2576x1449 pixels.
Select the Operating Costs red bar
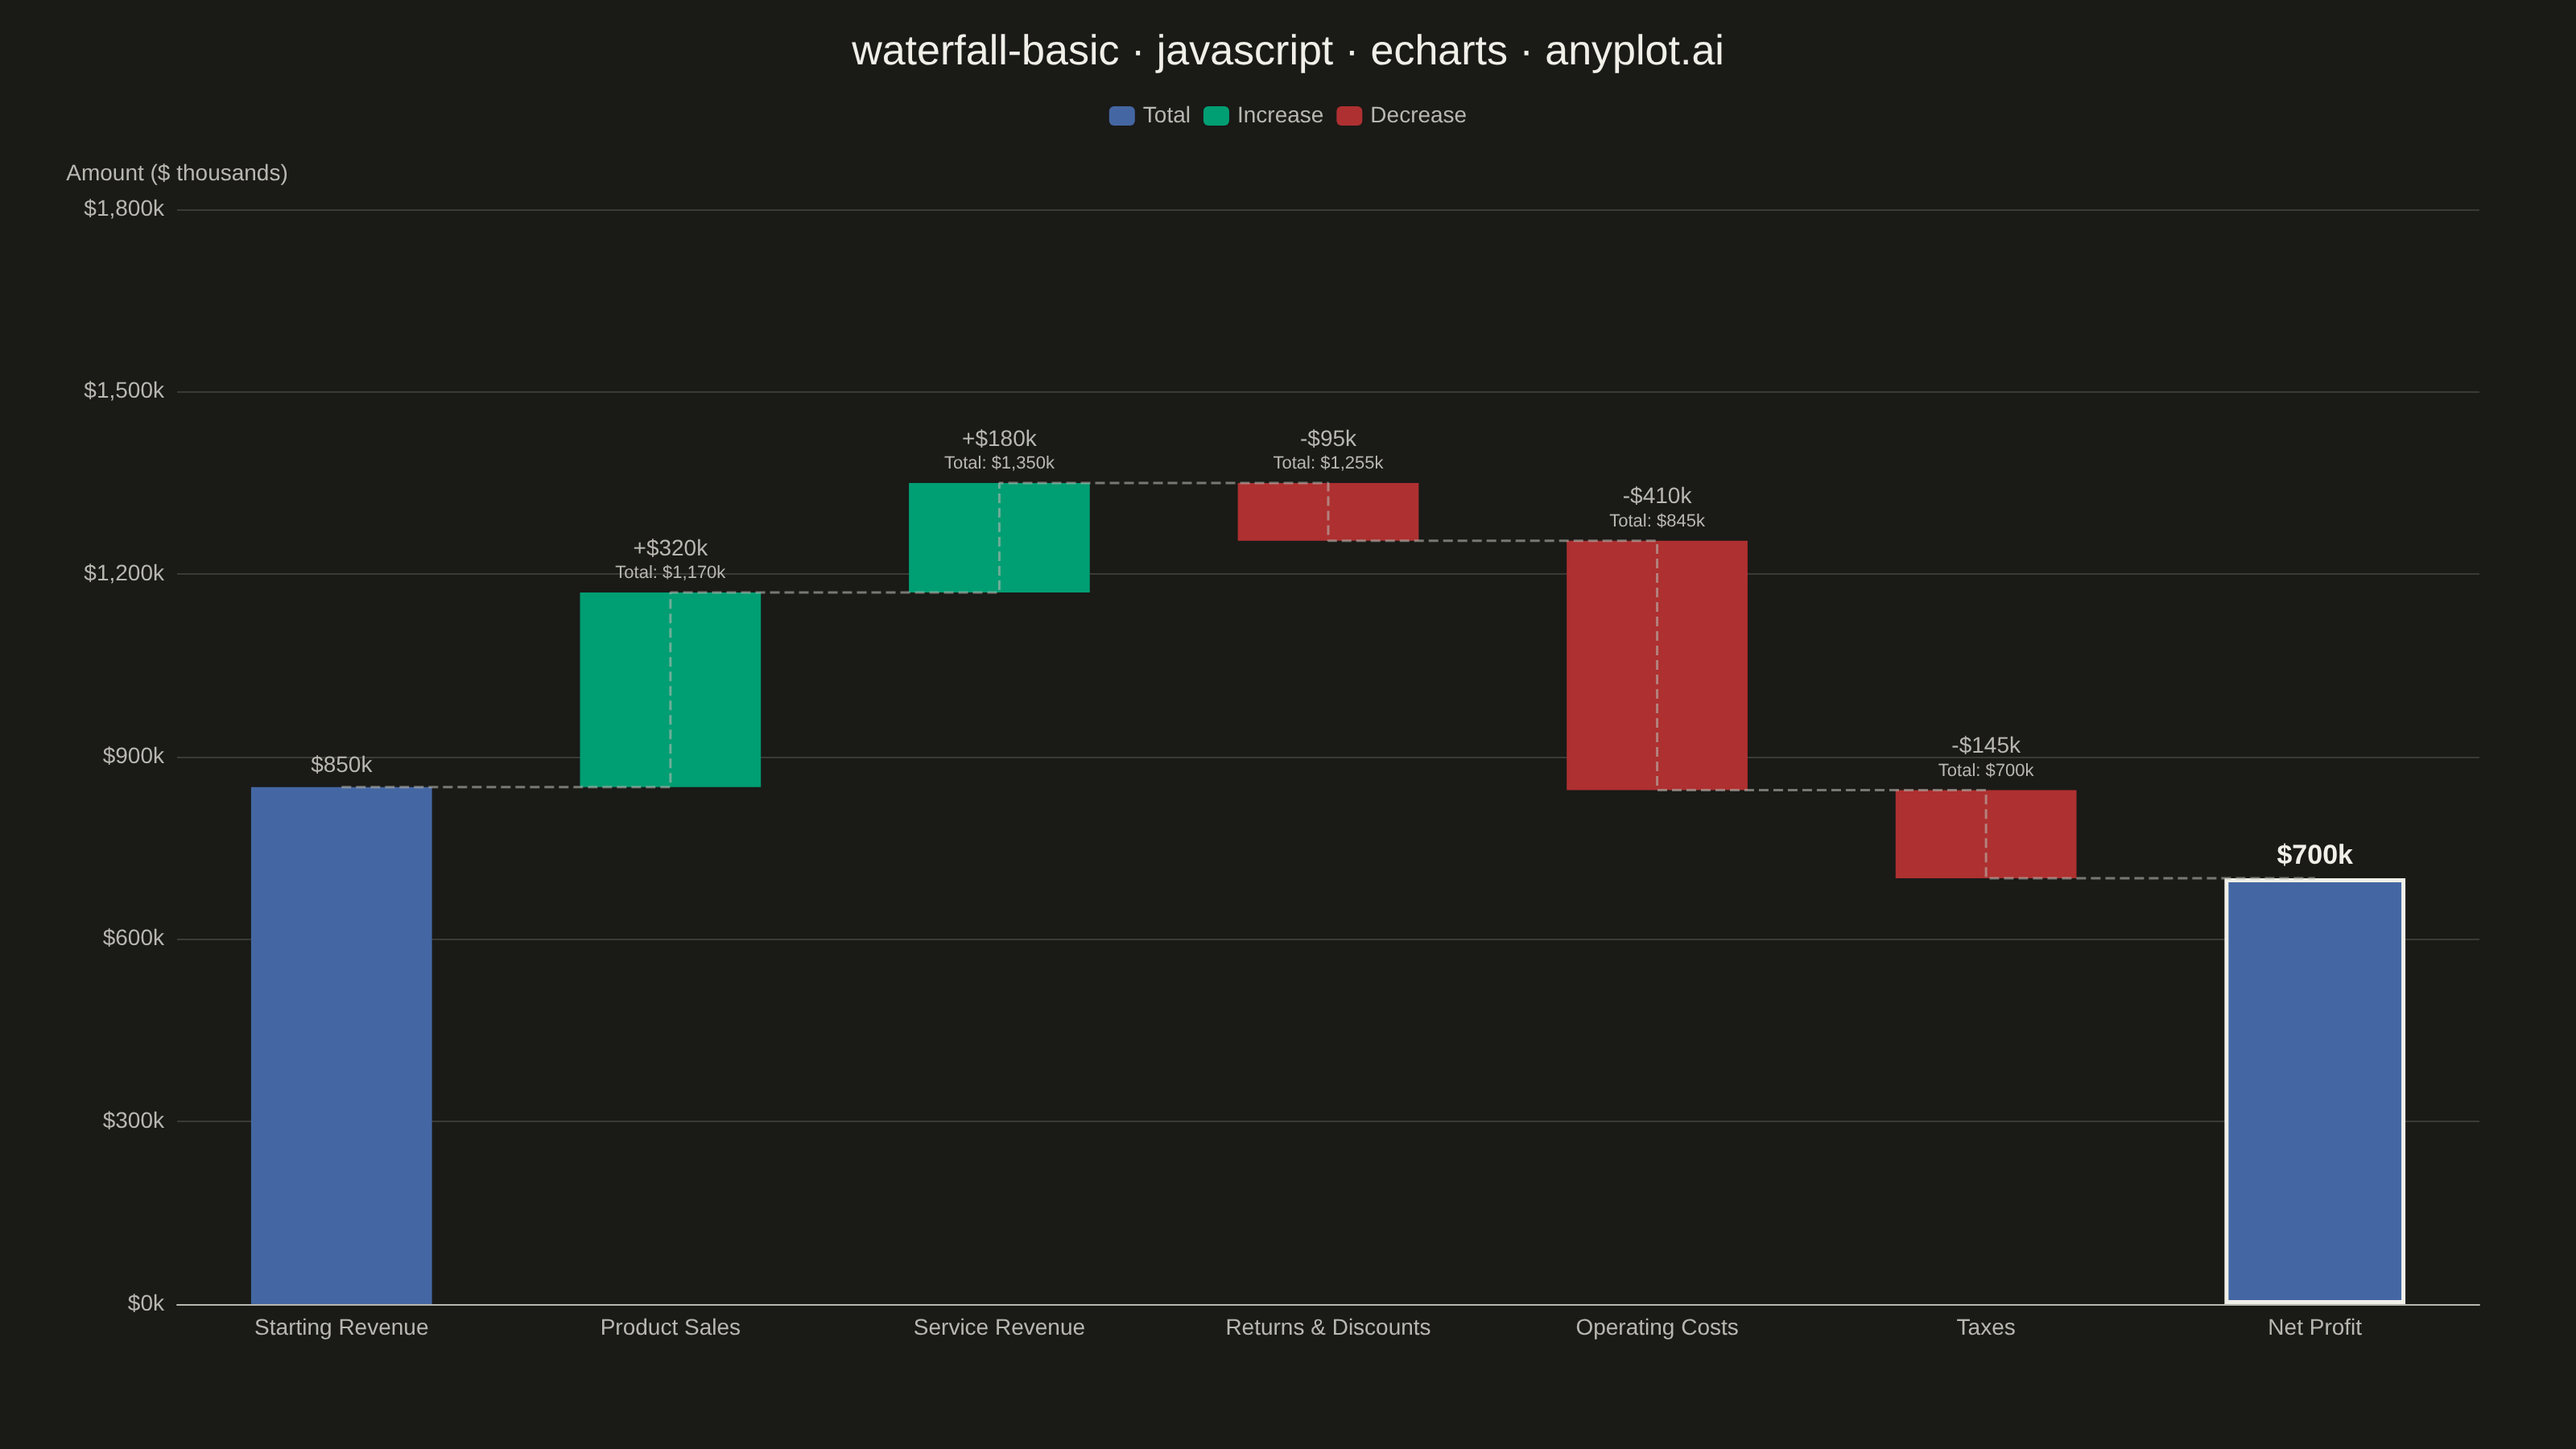[x=1657, y=665]
